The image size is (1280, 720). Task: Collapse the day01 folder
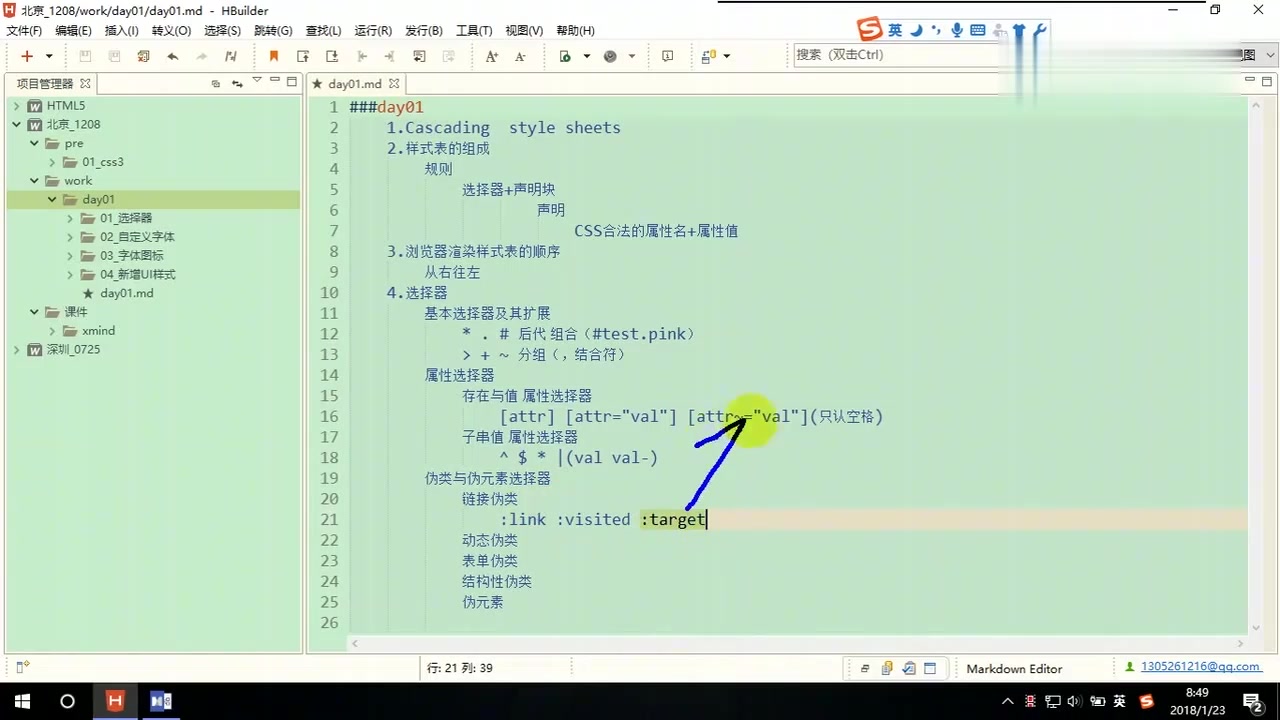52,199
